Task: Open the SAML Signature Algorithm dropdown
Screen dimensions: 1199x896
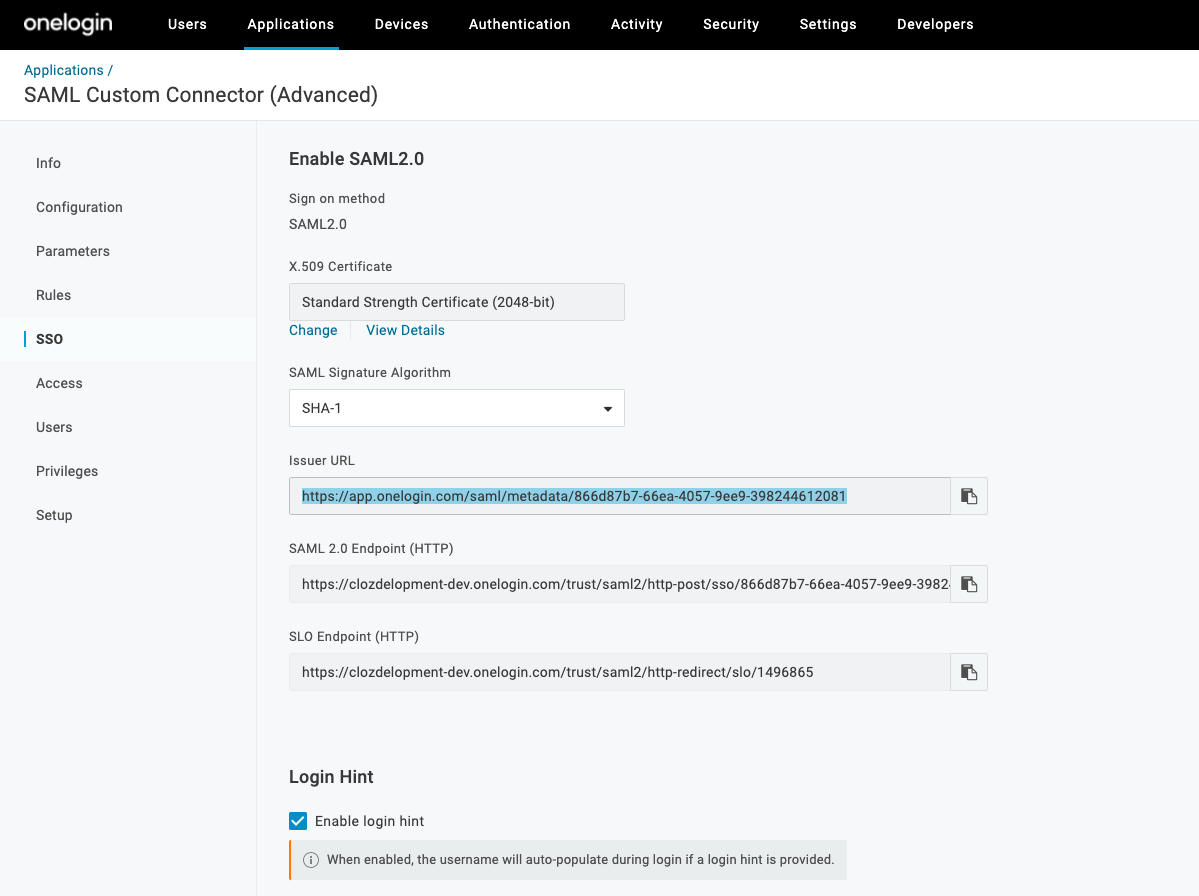Action: click(x=456, y=408)
